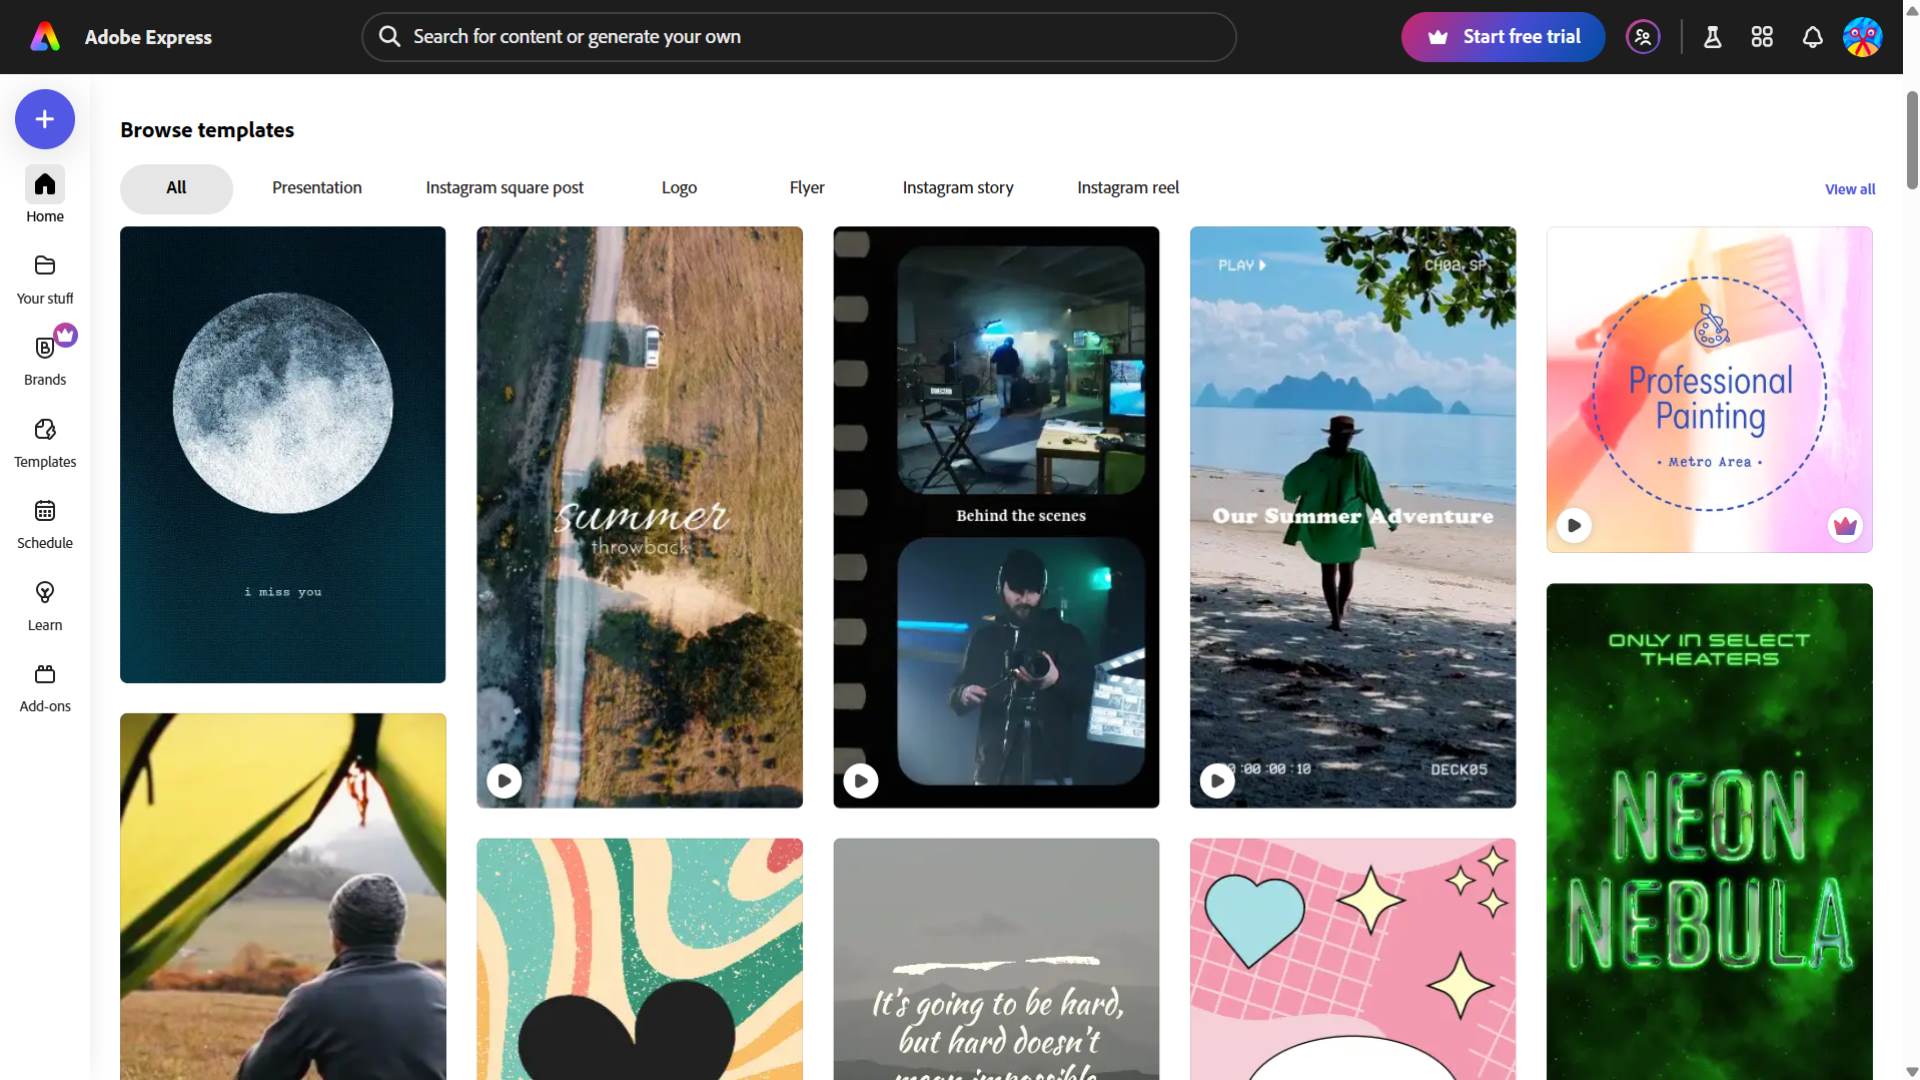Open the invite people icon
This screenshot has width=1920, height=1080.
pos(1643,37)
